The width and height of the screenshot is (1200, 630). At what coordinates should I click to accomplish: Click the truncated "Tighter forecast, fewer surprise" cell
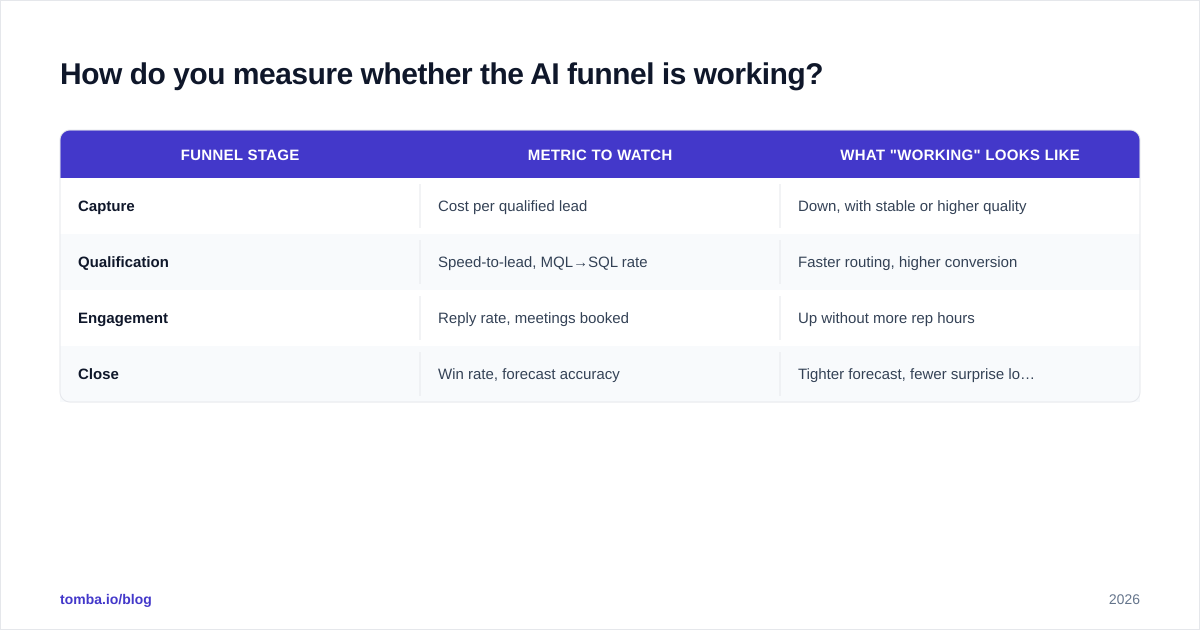click(960, 374)
